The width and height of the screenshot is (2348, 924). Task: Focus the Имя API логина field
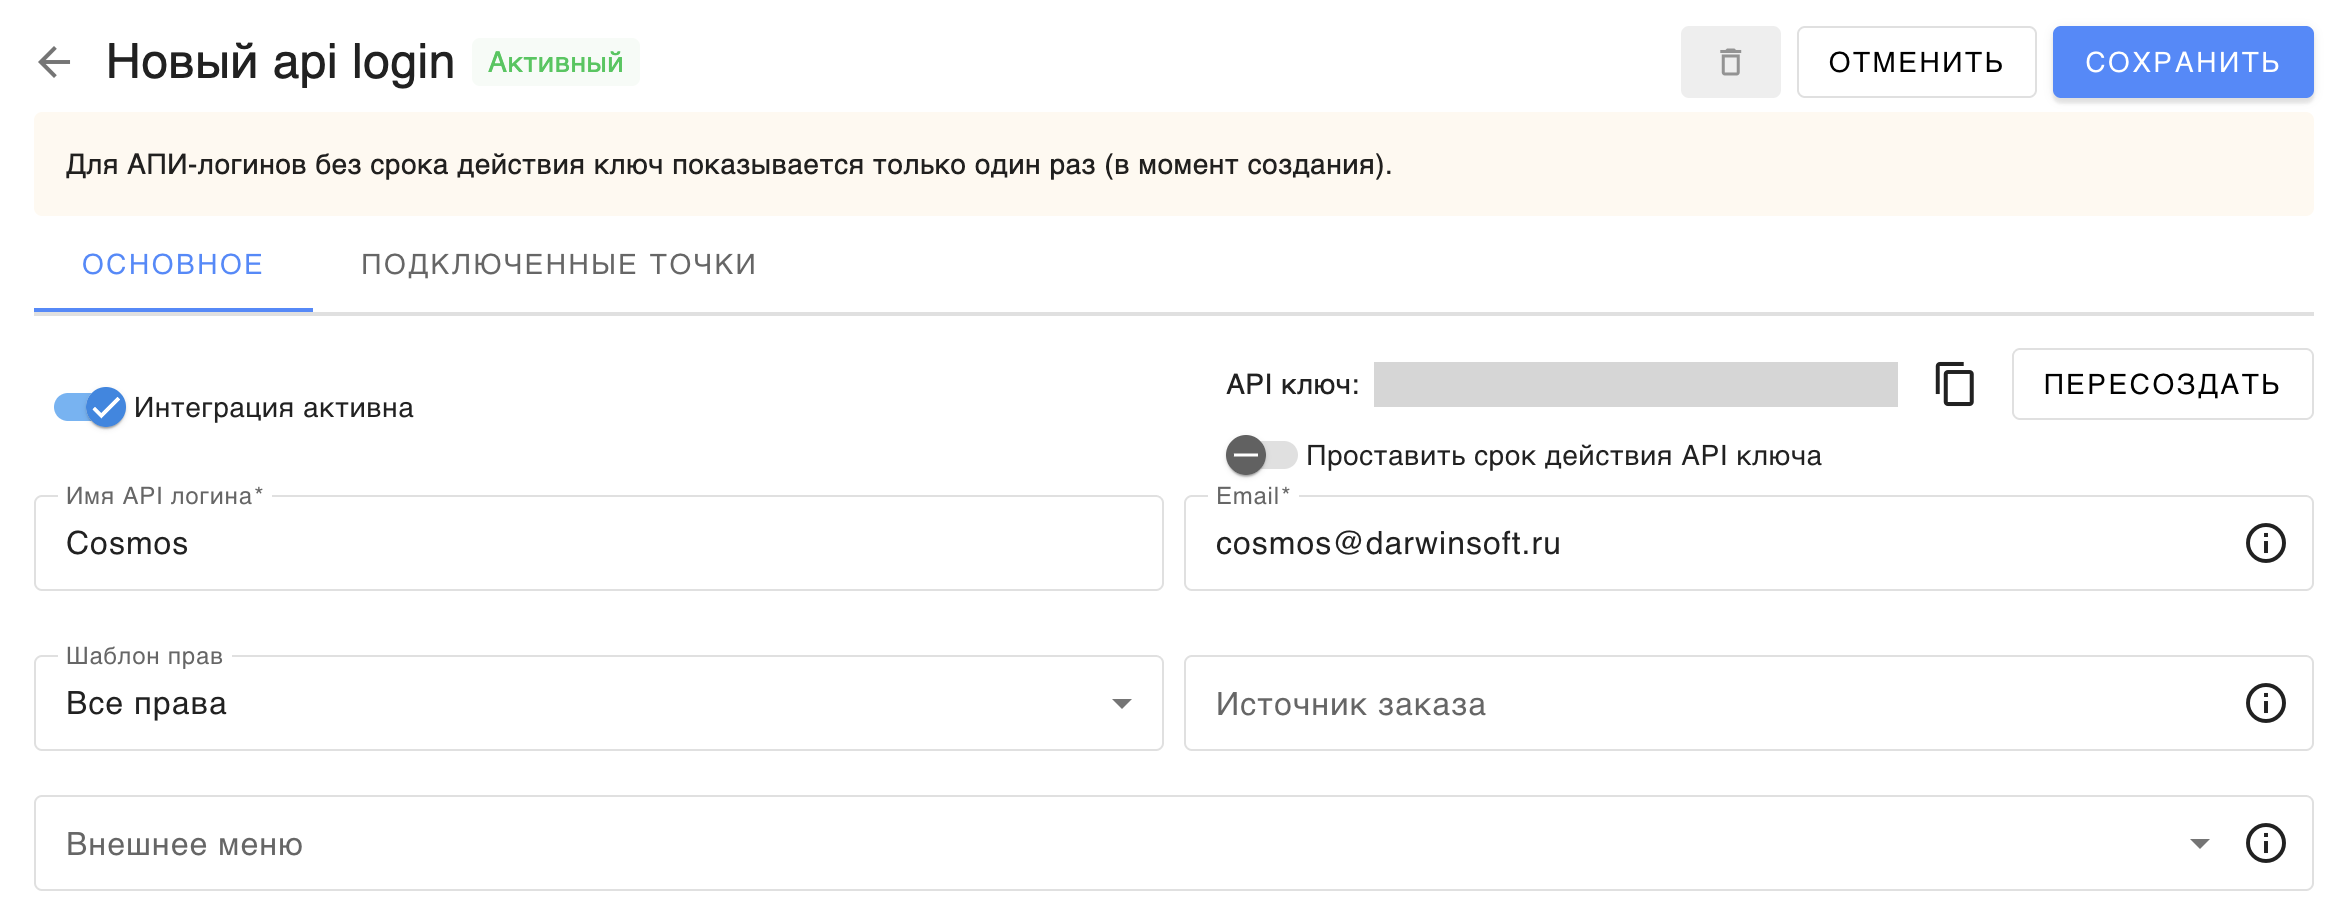pos(598,543)
